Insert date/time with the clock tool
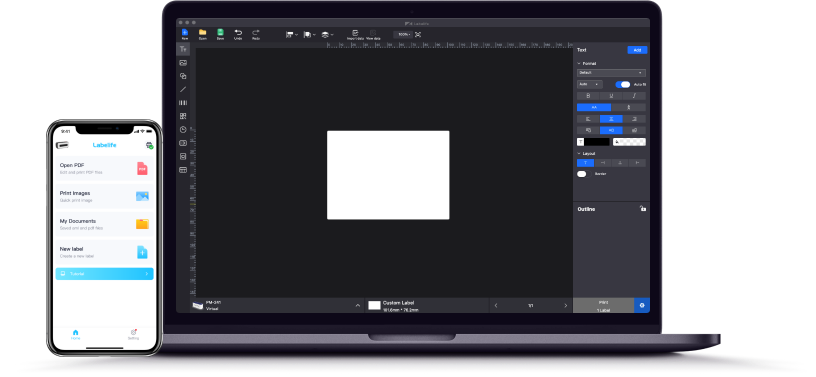 click(x=183, y=130)
